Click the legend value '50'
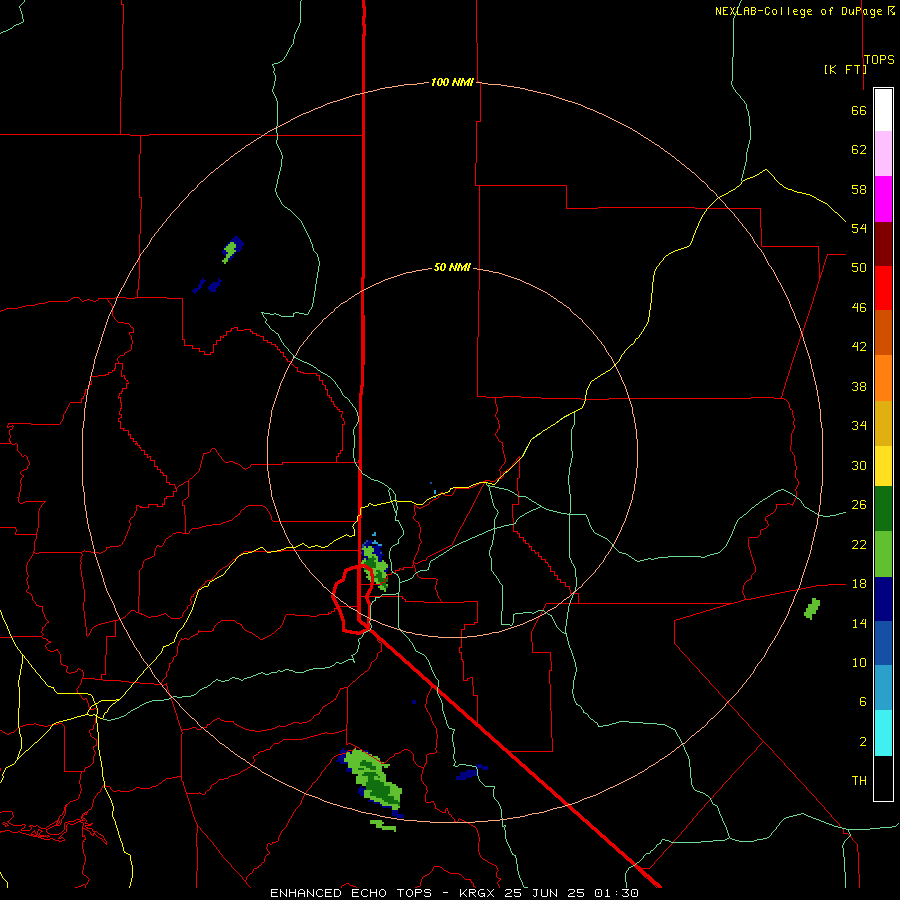900x900 pixels. pos(859,268)
